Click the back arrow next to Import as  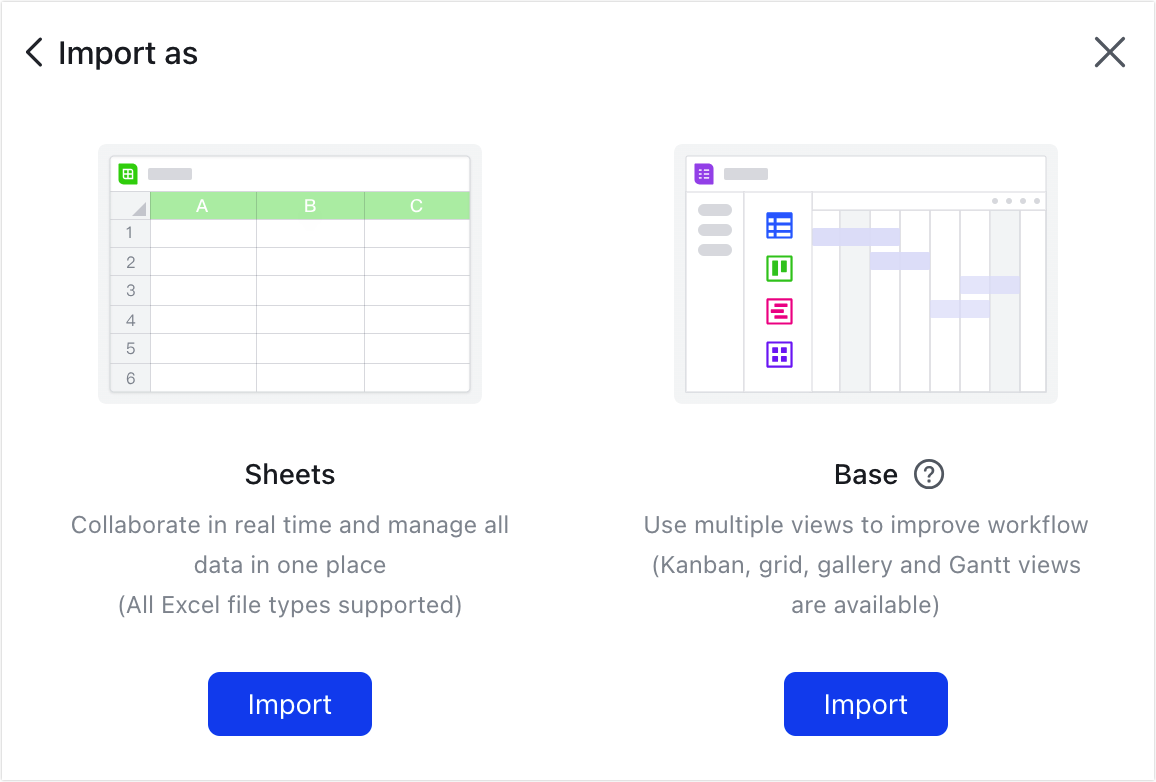click(33, 52)
